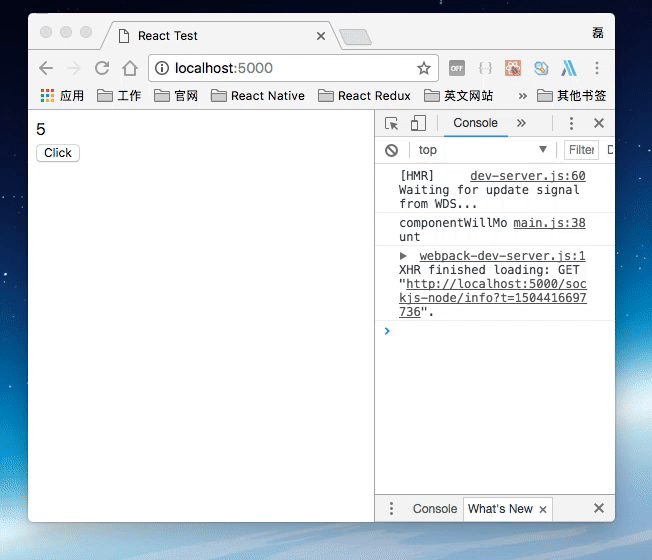This screenshot has width=652, height=560.
Task: Focus the localhost:5000 address bar
Action: (x=291, y=68)
